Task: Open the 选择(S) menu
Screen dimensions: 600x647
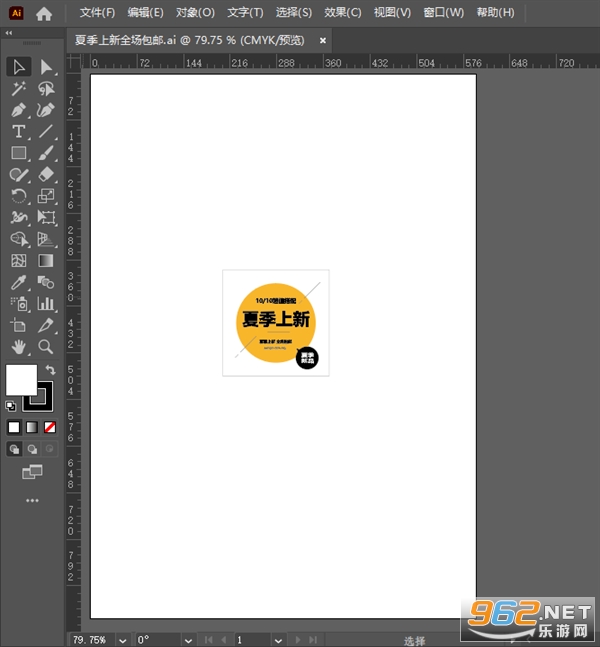Action: click(294, 13)
